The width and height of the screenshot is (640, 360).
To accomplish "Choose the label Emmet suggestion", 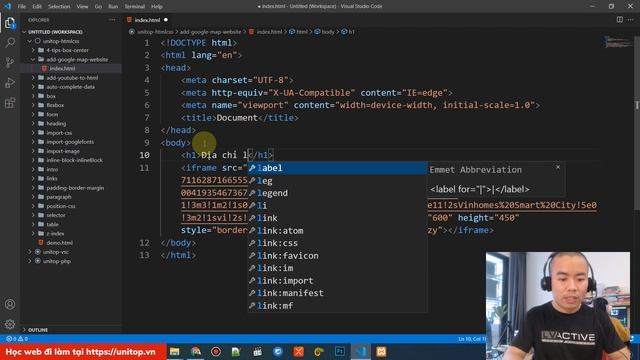I will [337, 168].
